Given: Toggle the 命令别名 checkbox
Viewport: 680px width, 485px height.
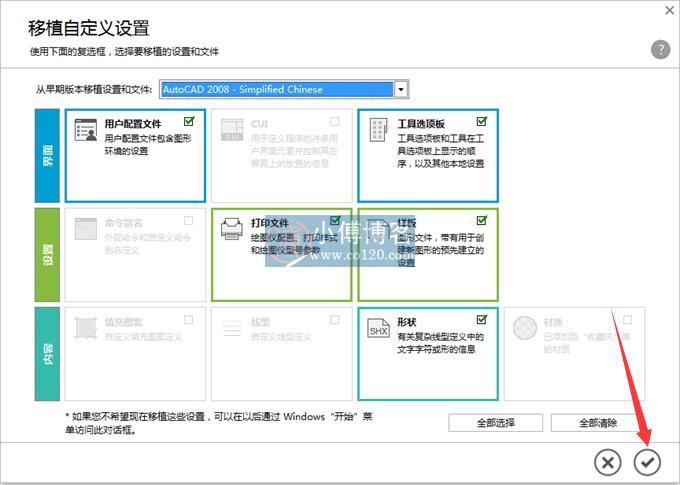Looking at the screenshot, I should pyautogui.click(x=189, y=221).
